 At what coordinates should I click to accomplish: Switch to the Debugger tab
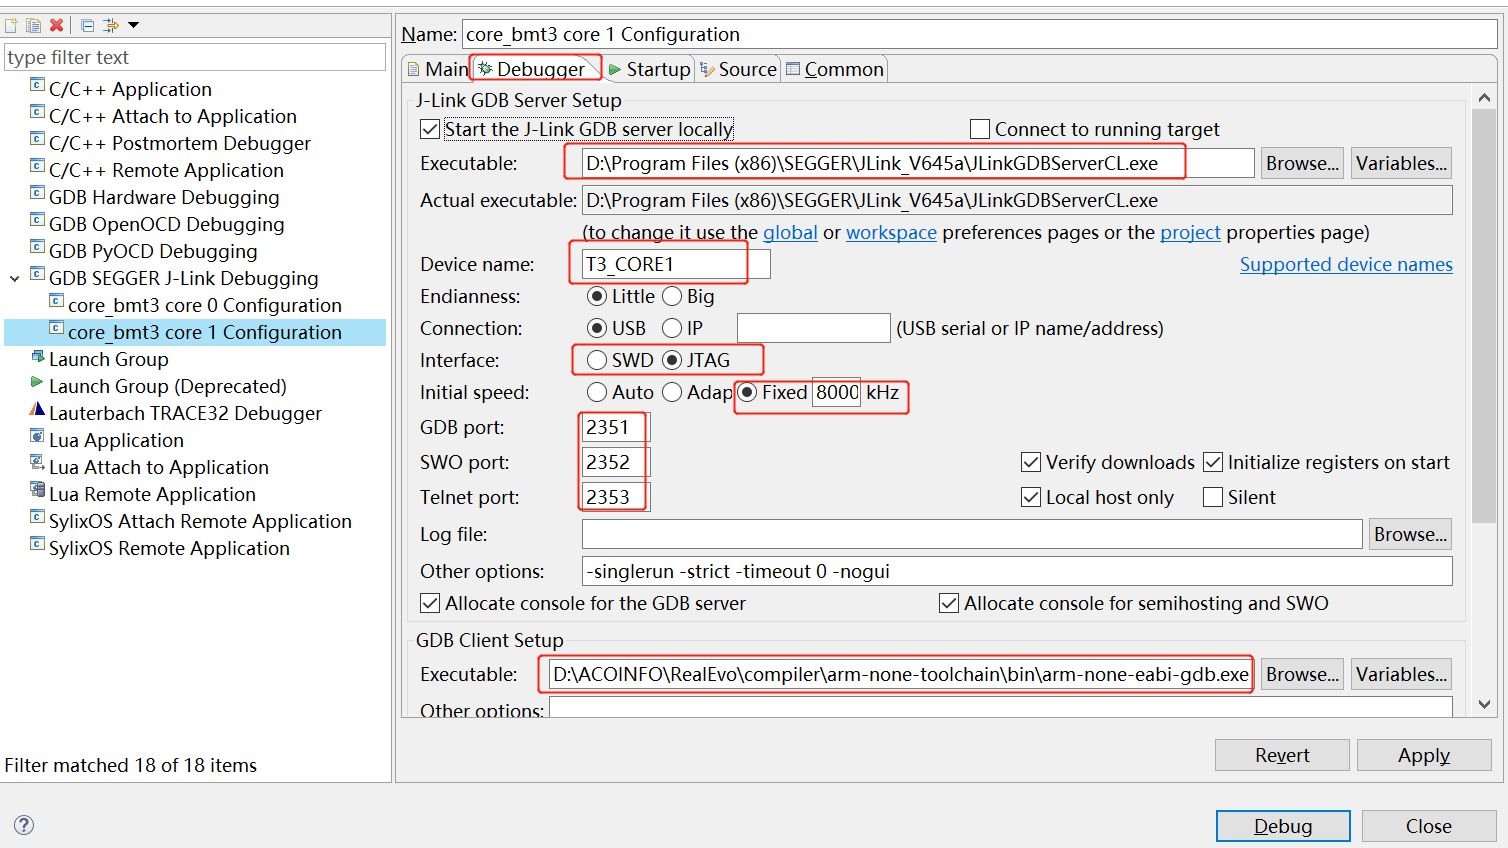click(532, 69)
